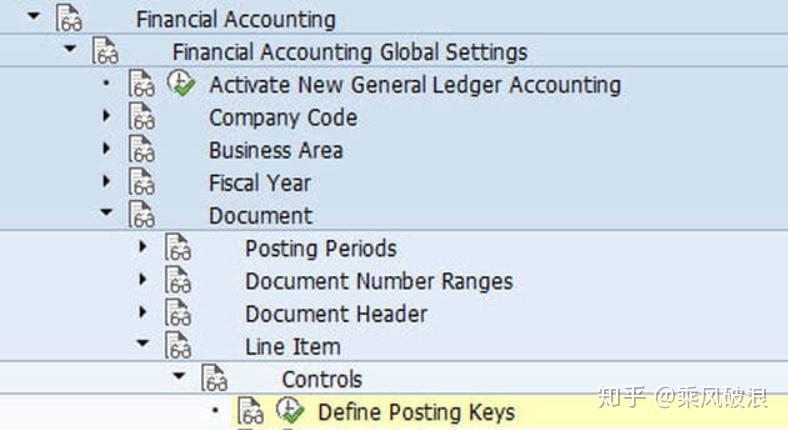This screenshot has width=788, height=430.
Task: Expand the Company Code node
Action: point(107,117)
